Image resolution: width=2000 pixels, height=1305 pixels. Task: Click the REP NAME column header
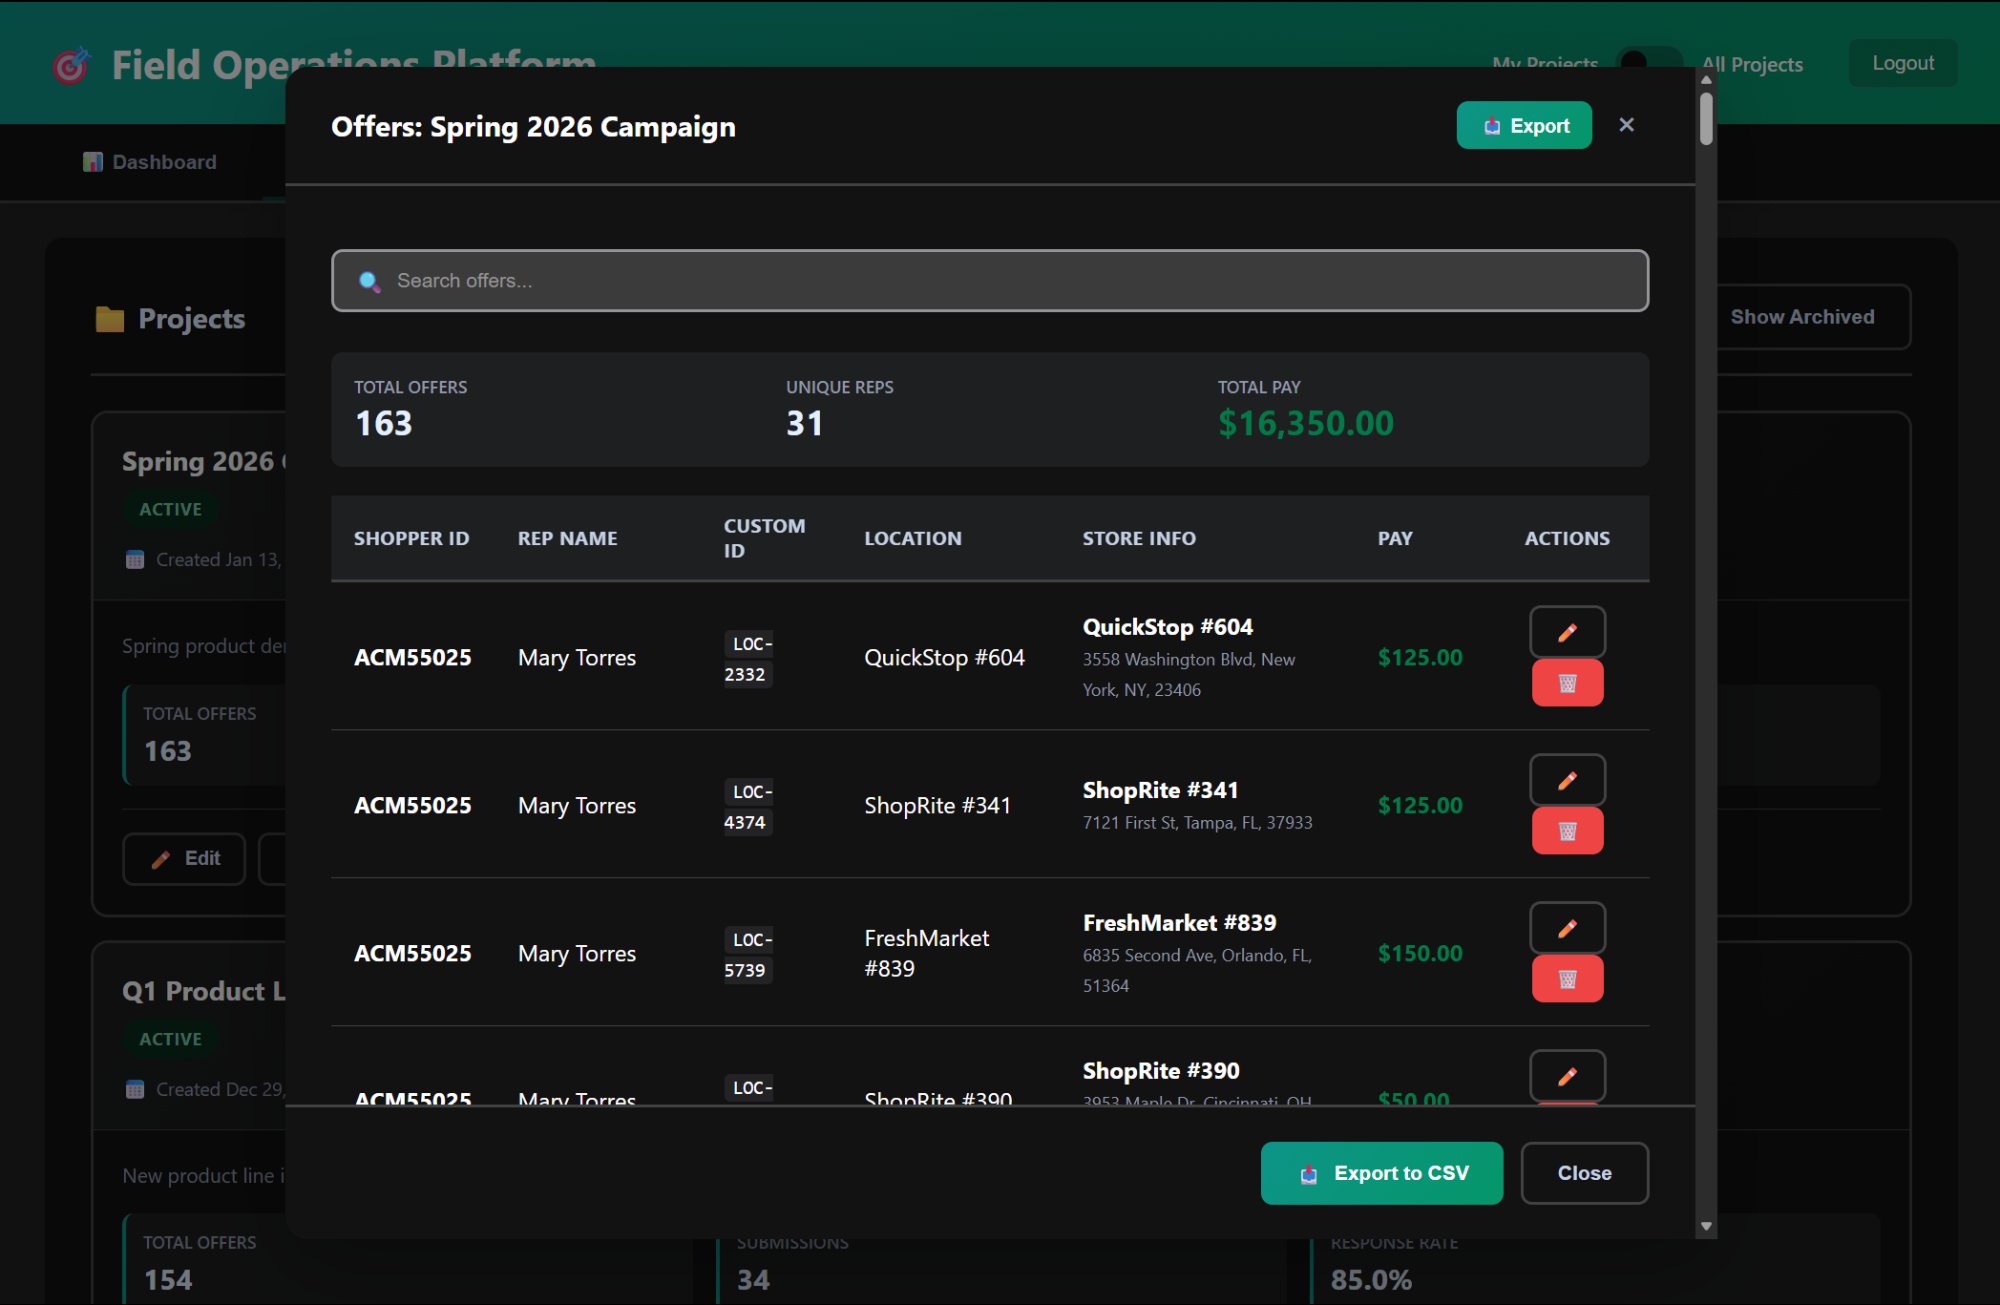(x=567, y=538)
